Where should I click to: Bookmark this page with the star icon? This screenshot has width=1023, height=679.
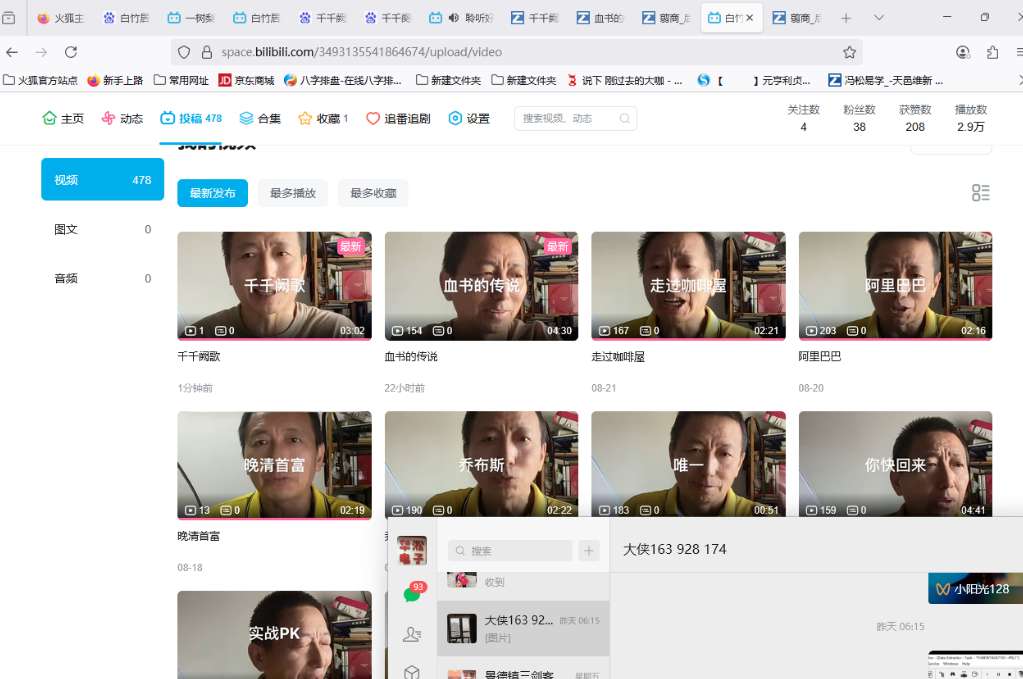tap(849, 52)
